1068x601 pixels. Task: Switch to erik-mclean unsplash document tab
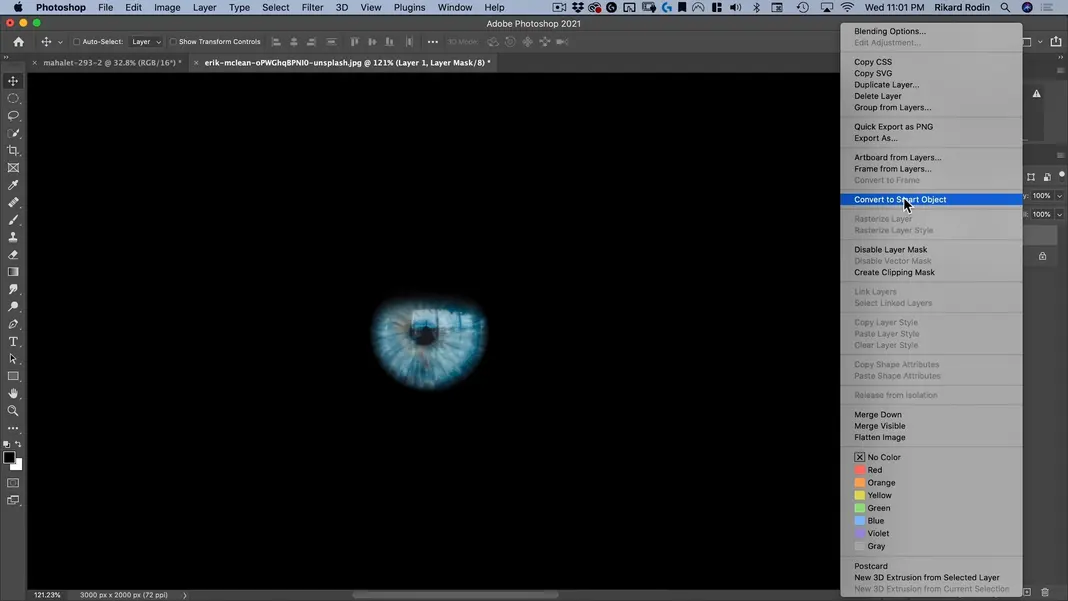point(347,63)
